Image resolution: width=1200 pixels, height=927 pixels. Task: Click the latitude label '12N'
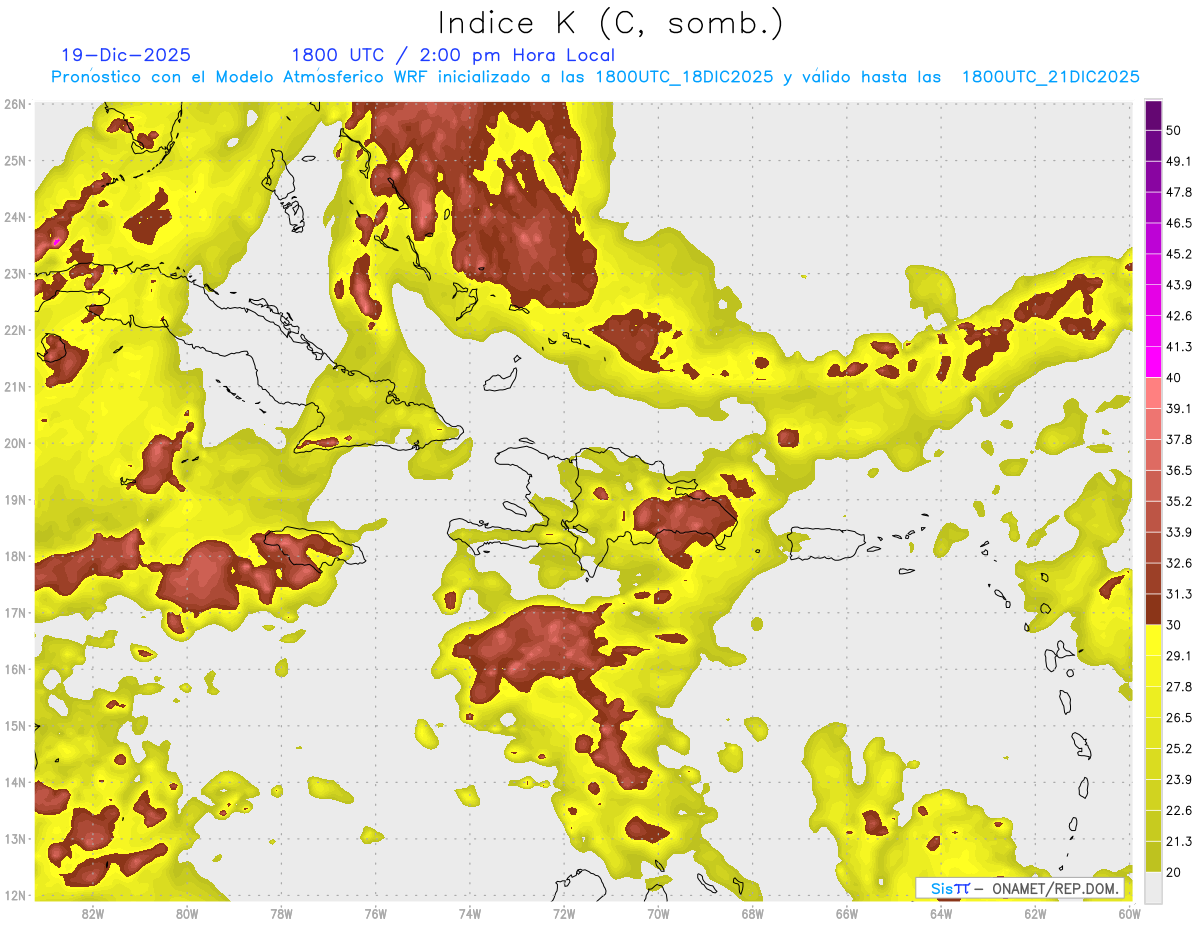(x=15, y=895)
